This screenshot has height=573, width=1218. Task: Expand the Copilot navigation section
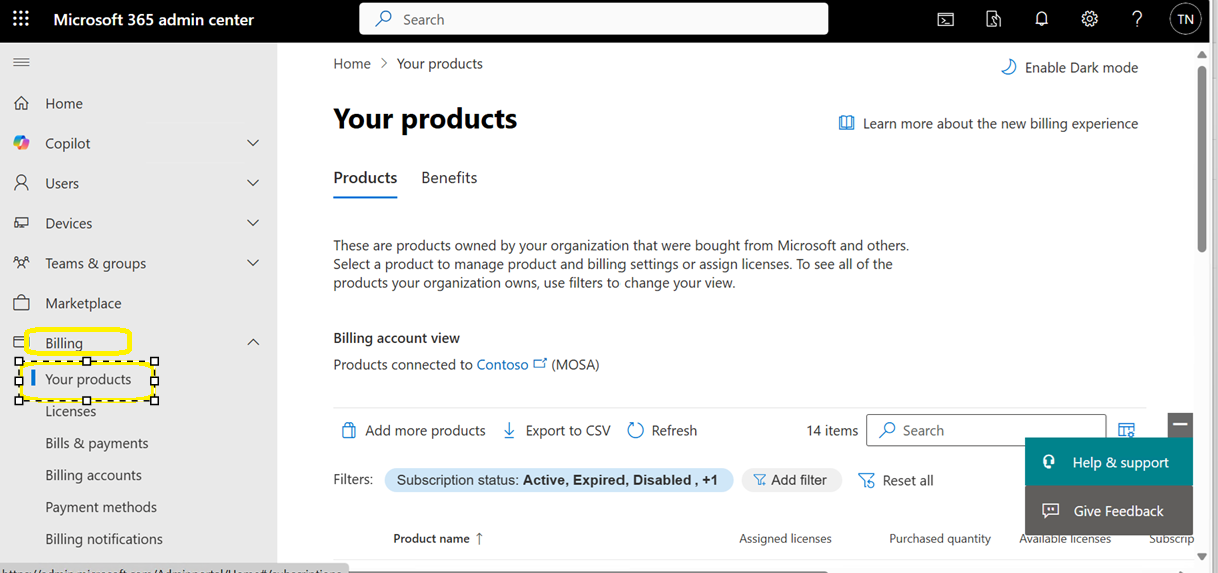253,143
